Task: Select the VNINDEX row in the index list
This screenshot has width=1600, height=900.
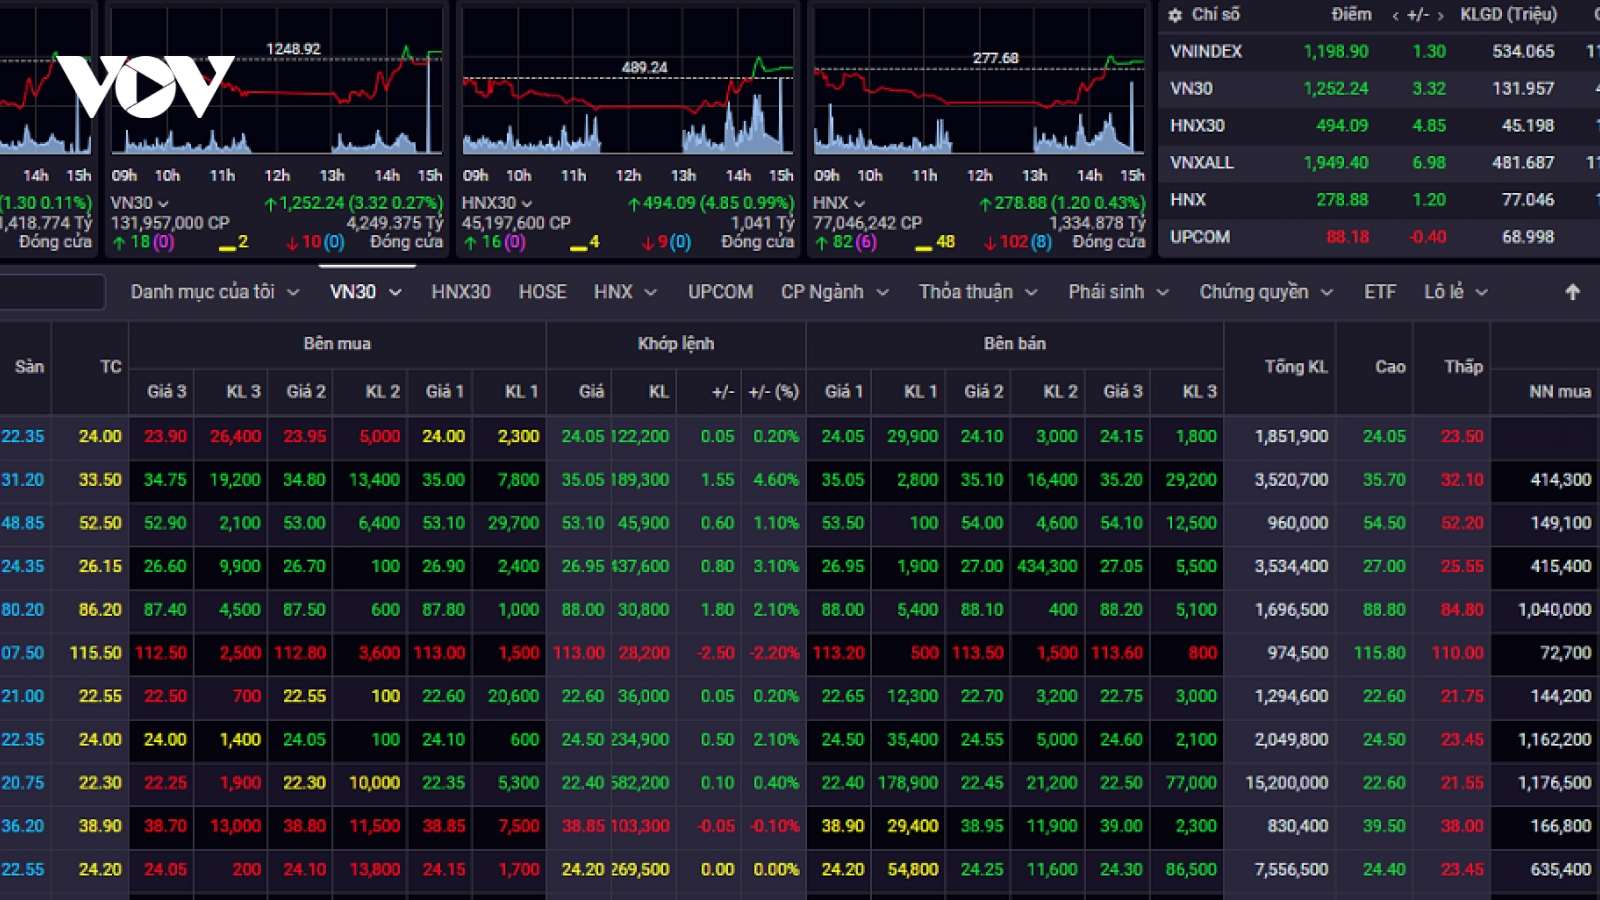Action: [1380, 51]
